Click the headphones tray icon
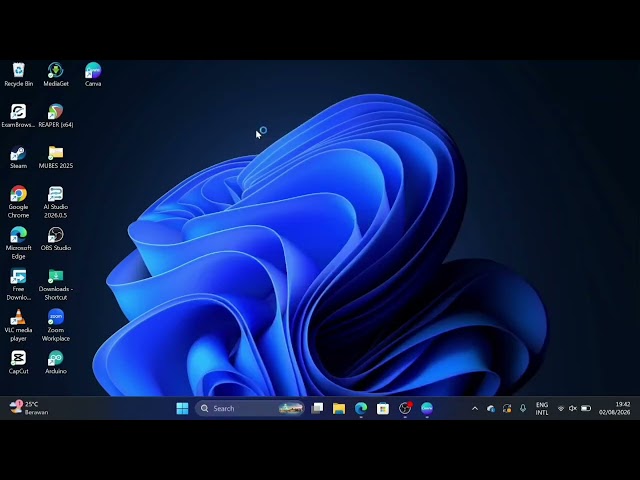Image resolution: width=640 pixels, height=480 pixels. pos(507,408)
